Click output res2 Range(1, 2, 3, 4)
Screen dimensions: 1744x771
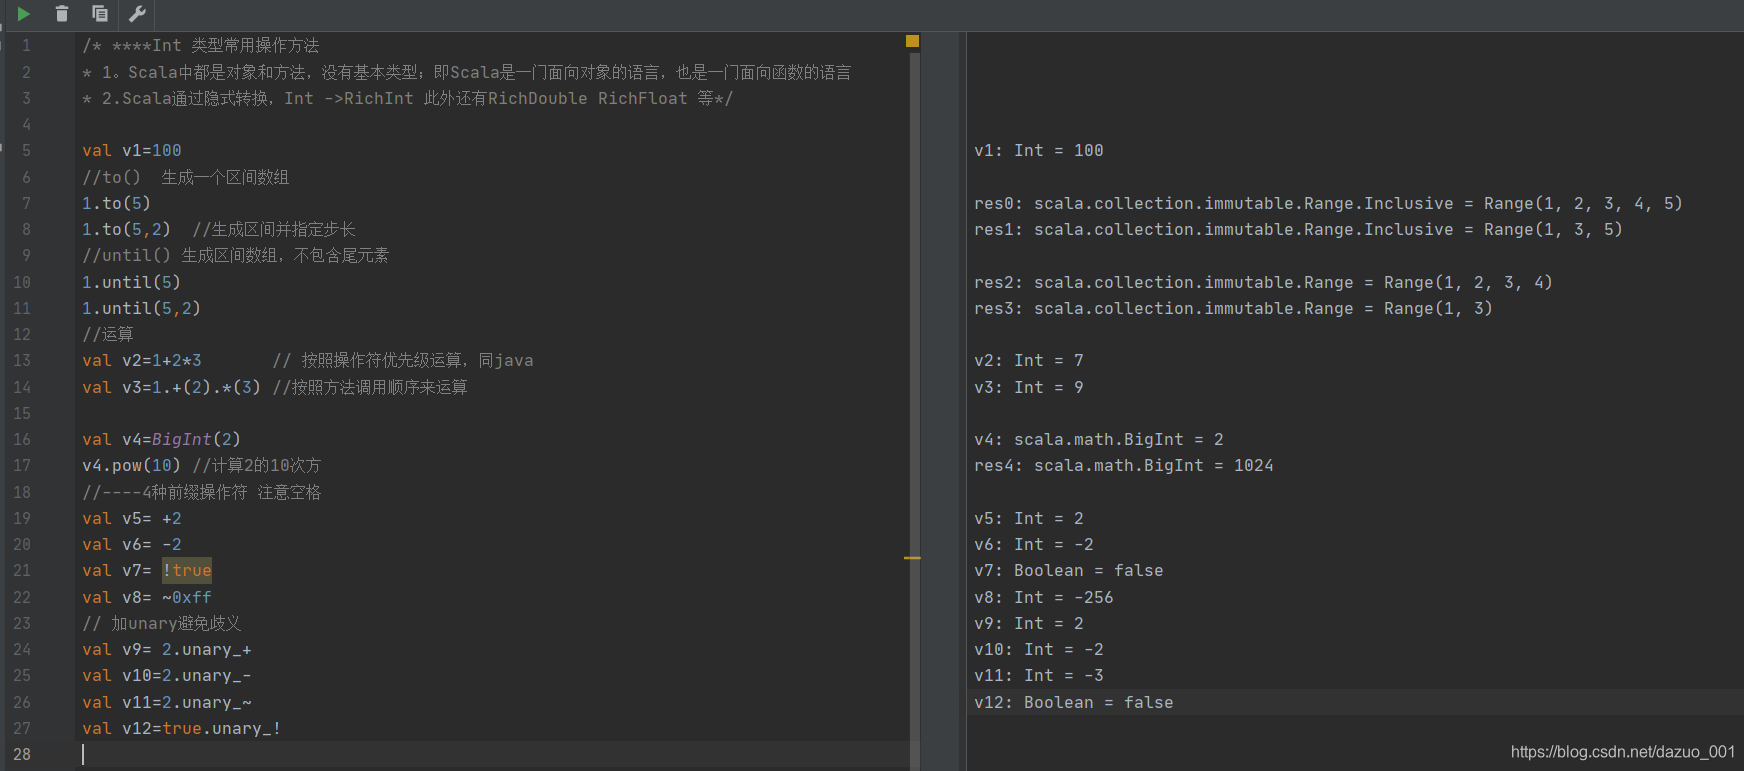click(1263, 282)
